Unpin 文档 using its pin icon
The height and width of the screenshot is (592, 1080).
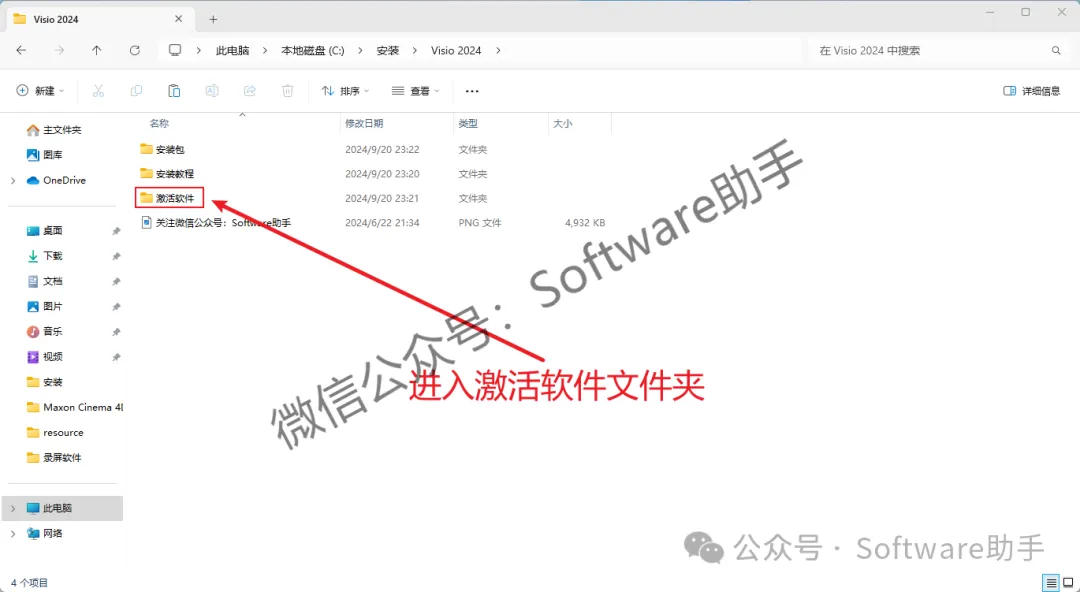[116, 282]
